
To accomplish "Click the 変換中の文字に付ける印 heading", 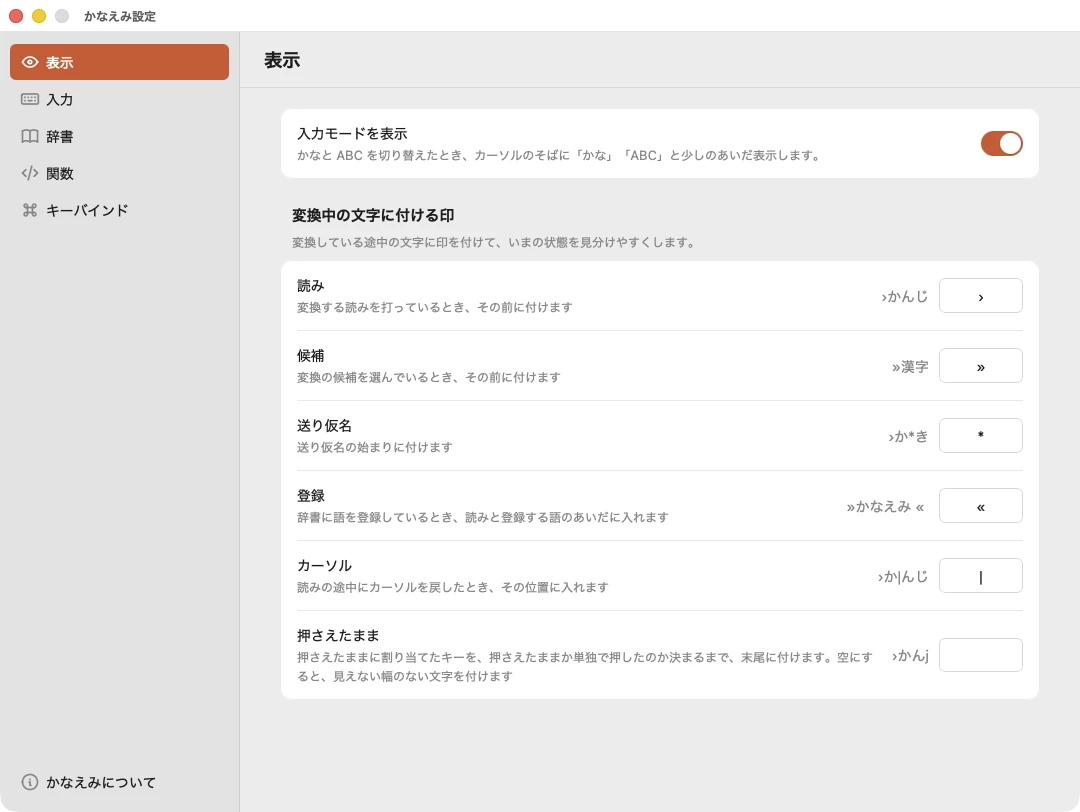I will [373, 215].
